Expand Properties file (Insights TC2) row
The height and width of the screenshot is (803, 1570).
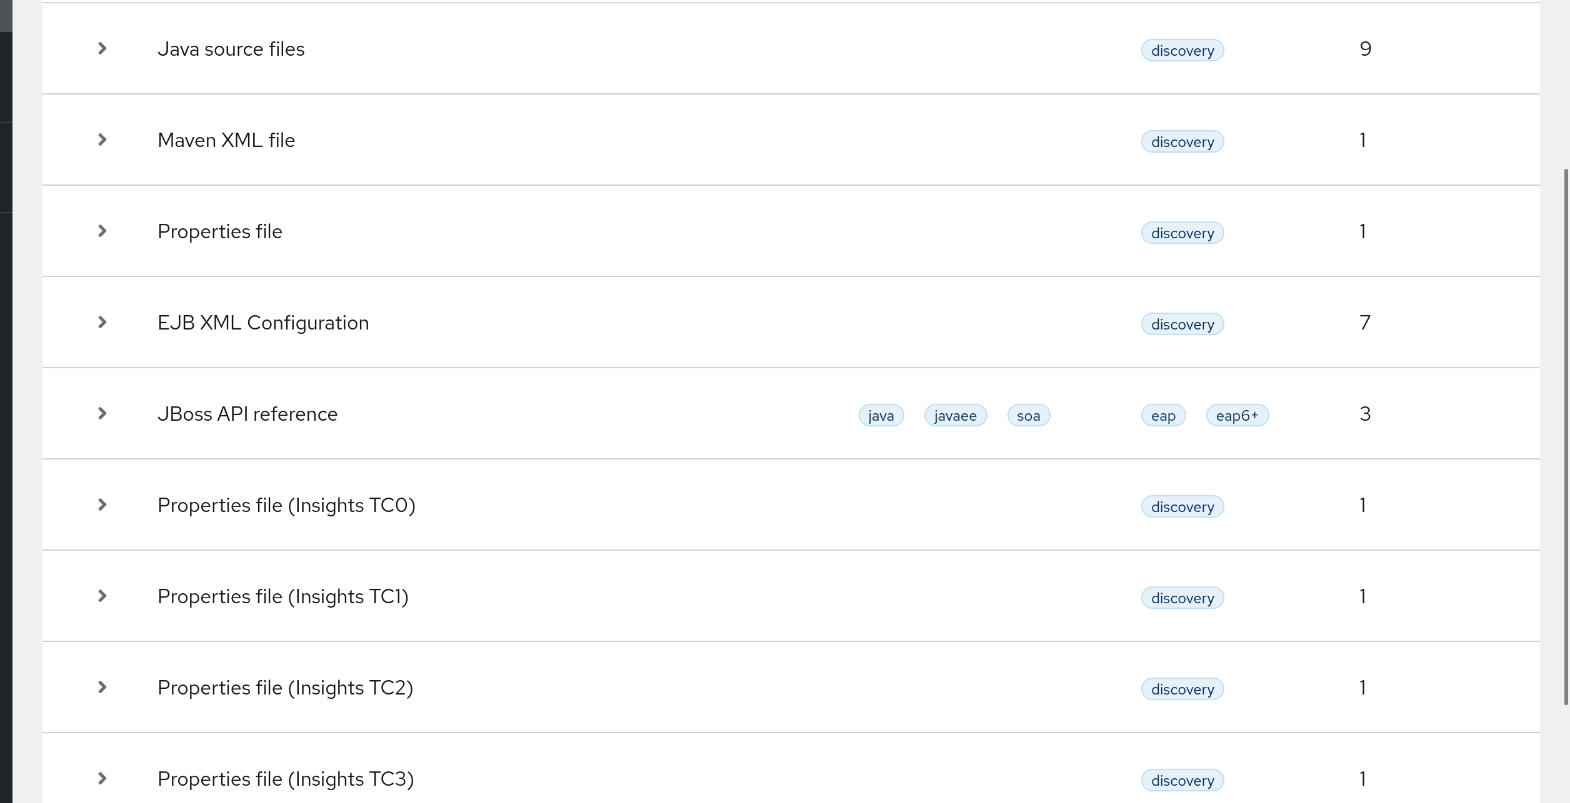[102, 687]
